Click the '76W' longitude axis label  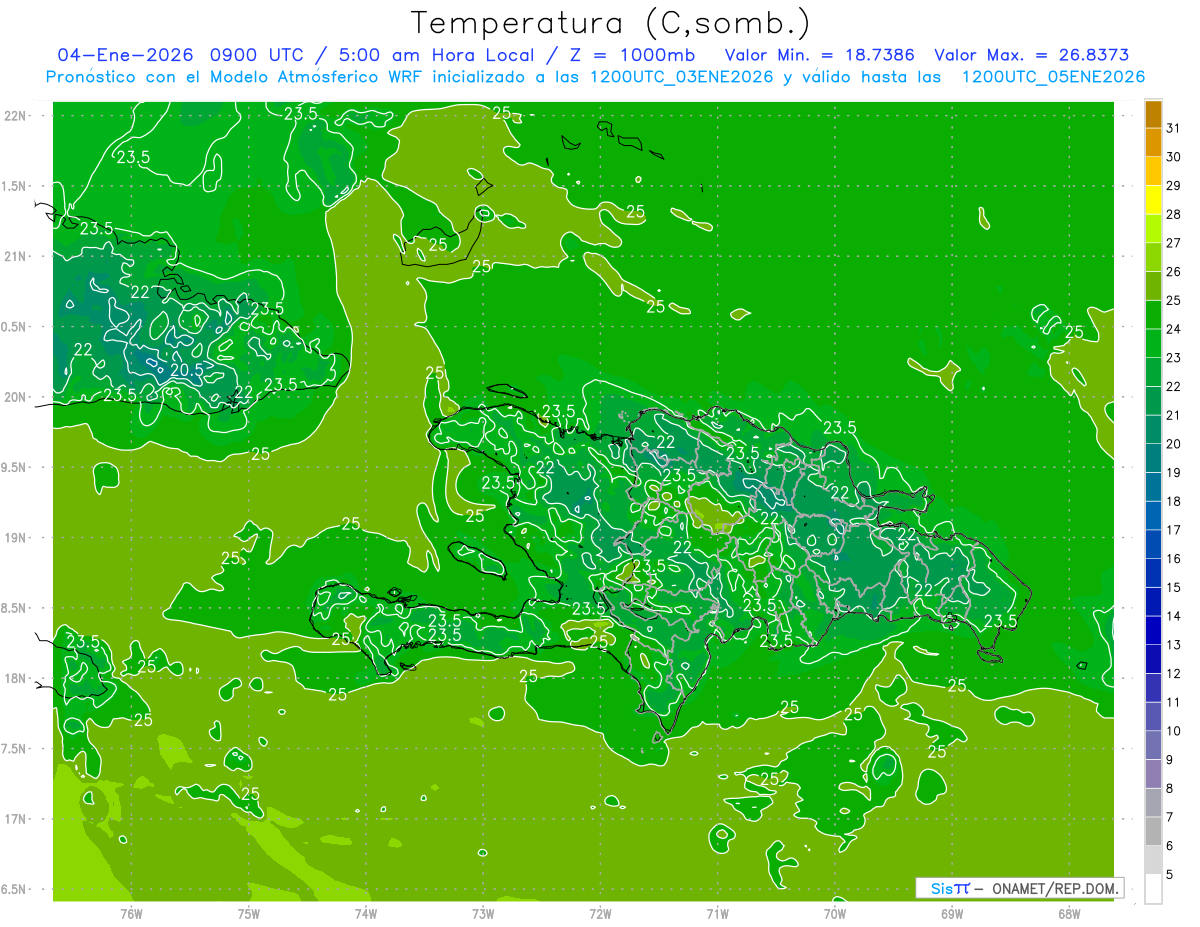pos(131,913)
